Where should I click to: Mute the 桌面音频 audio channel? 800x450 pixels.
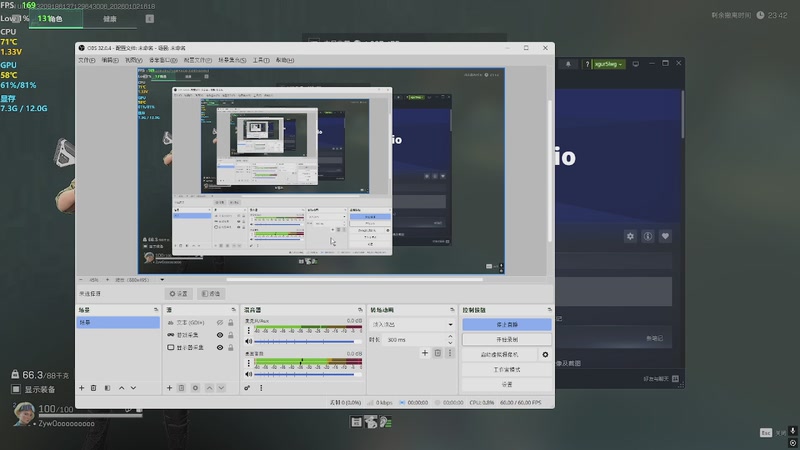coord(248,374)
